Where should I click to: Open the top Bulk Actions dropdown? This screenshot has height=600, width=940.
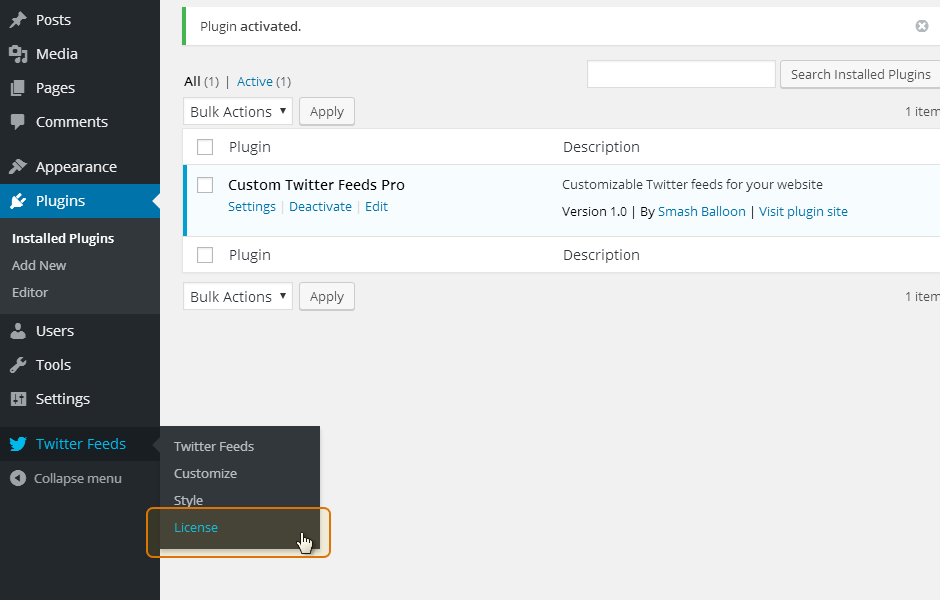pyautogui.click(x=237, y=111)
